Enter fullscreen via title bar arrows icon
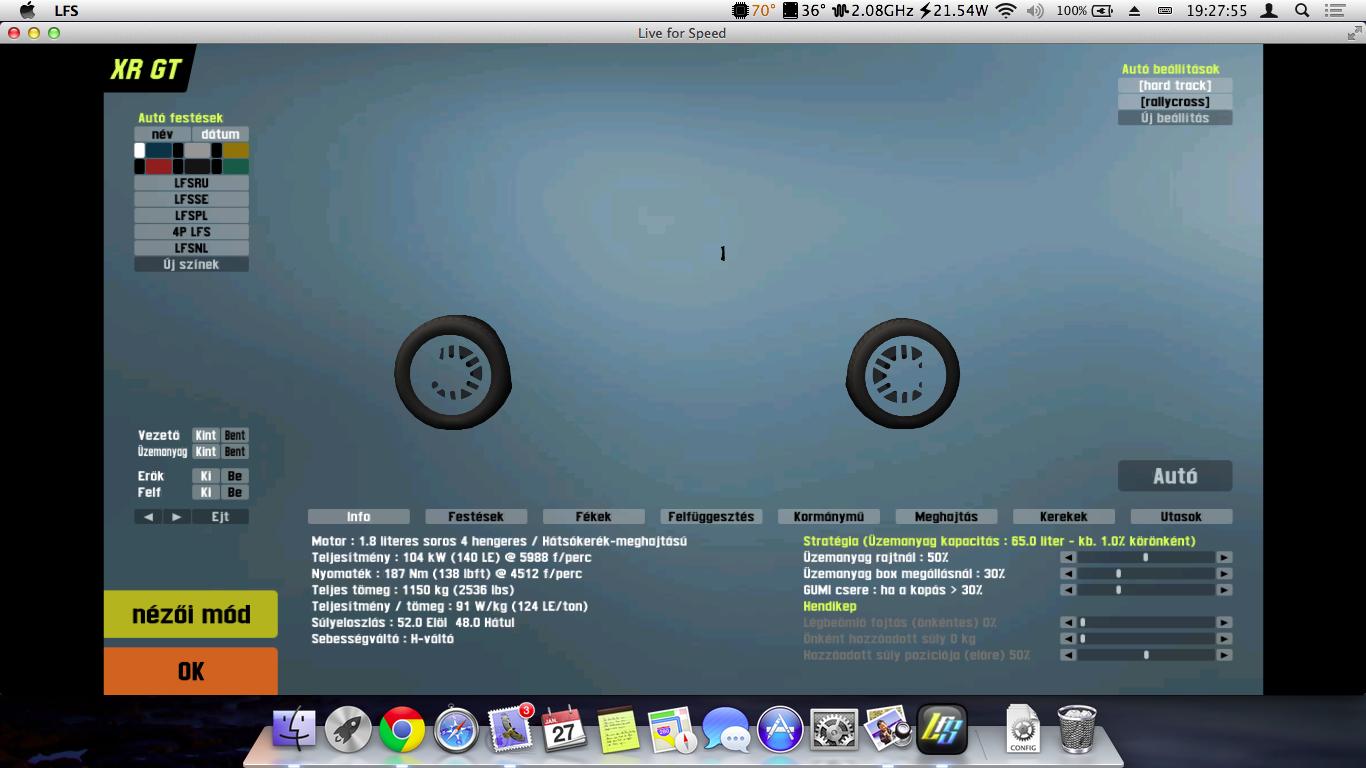The height and width of the screenshot is (768, 1366). (x=1354, y=33)
